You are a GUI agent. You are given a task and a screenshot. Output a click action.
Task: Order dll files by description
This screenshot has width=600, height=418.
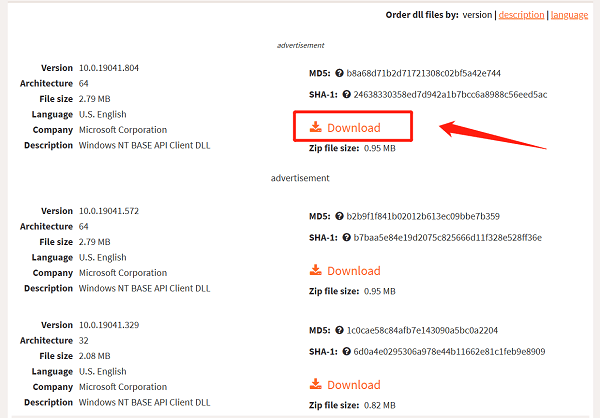521,15
